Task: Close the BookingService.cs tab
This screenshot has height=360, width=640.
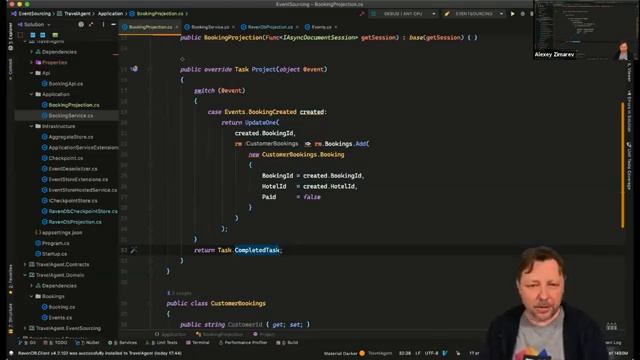Action: click(x=233, y=27)
